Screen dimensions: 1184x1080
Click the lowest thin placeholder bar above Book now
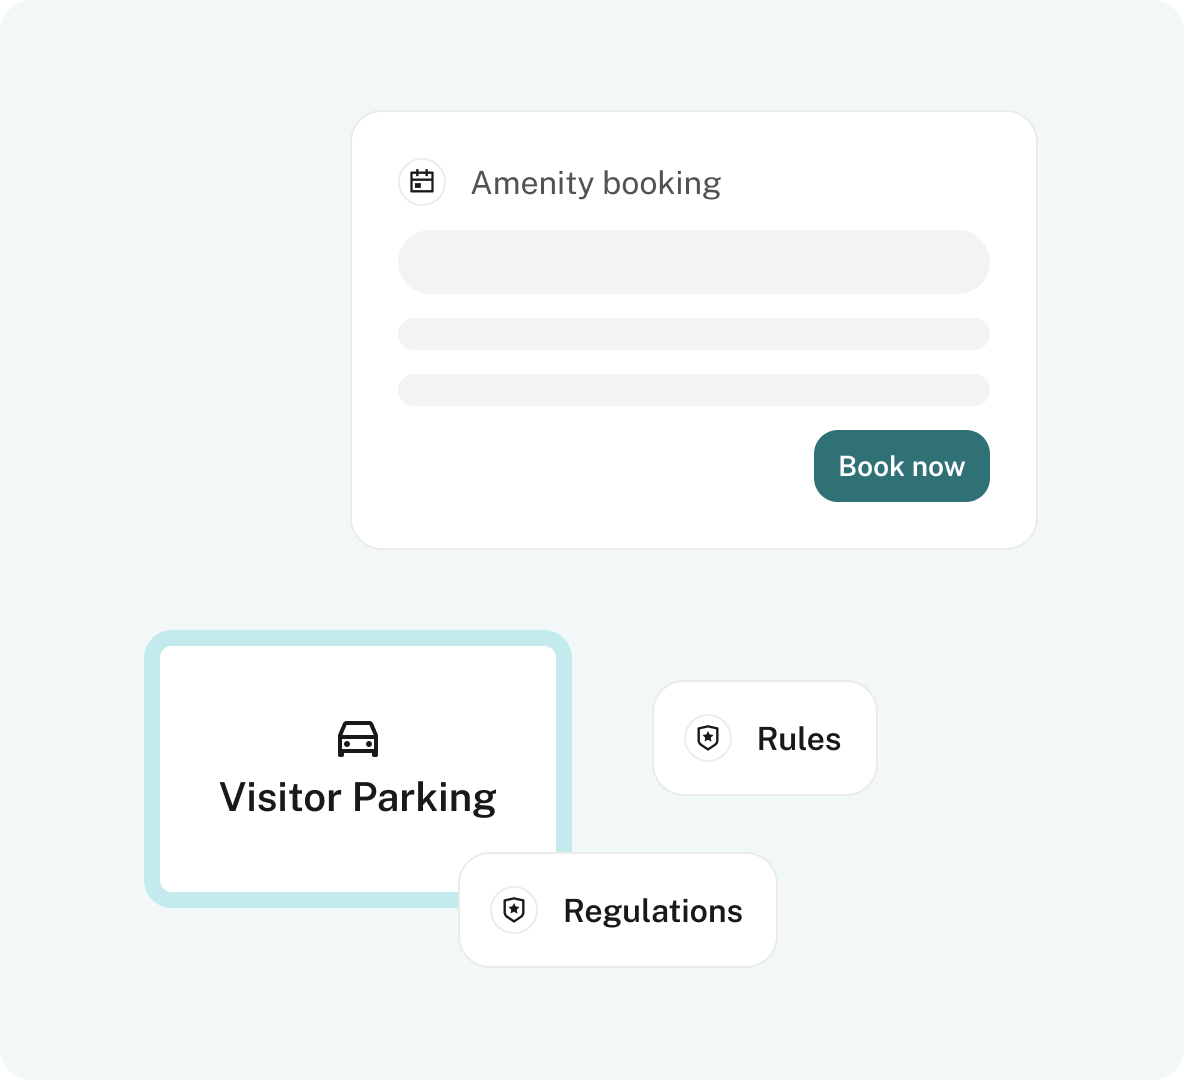(x=694, y=390)
